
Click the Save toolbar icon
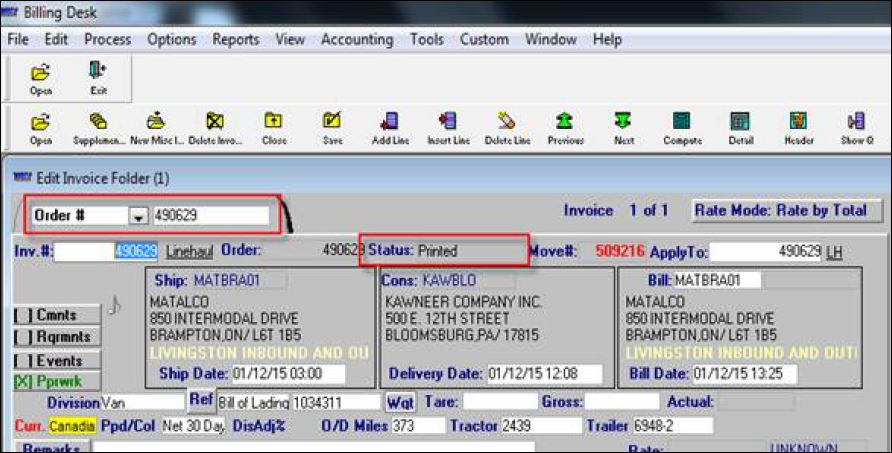[332, 127]
